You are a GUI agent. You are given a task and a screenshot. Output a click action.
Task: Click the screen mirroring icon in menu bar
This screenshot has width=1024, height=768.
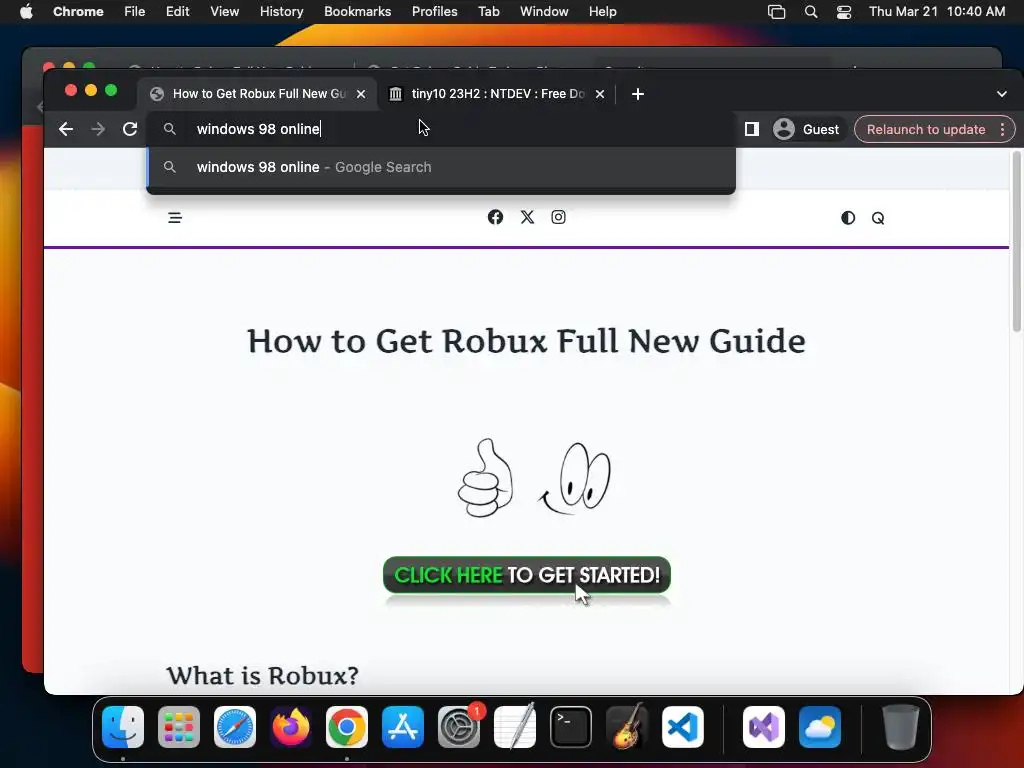[776, 12]
